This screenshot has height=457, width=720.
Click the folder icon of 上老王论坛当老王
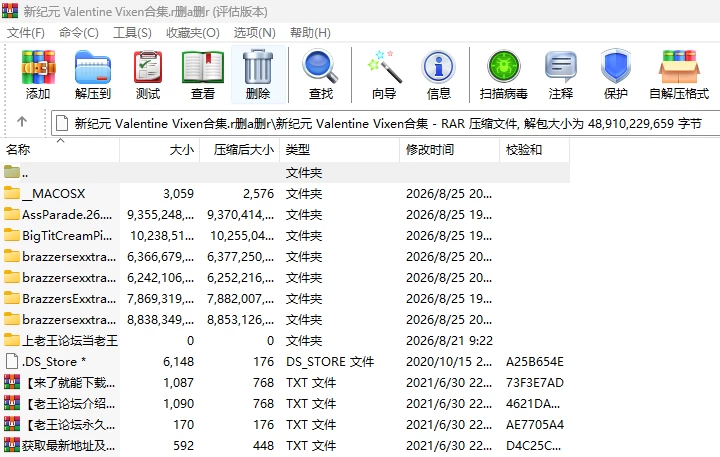coord(12,340)
